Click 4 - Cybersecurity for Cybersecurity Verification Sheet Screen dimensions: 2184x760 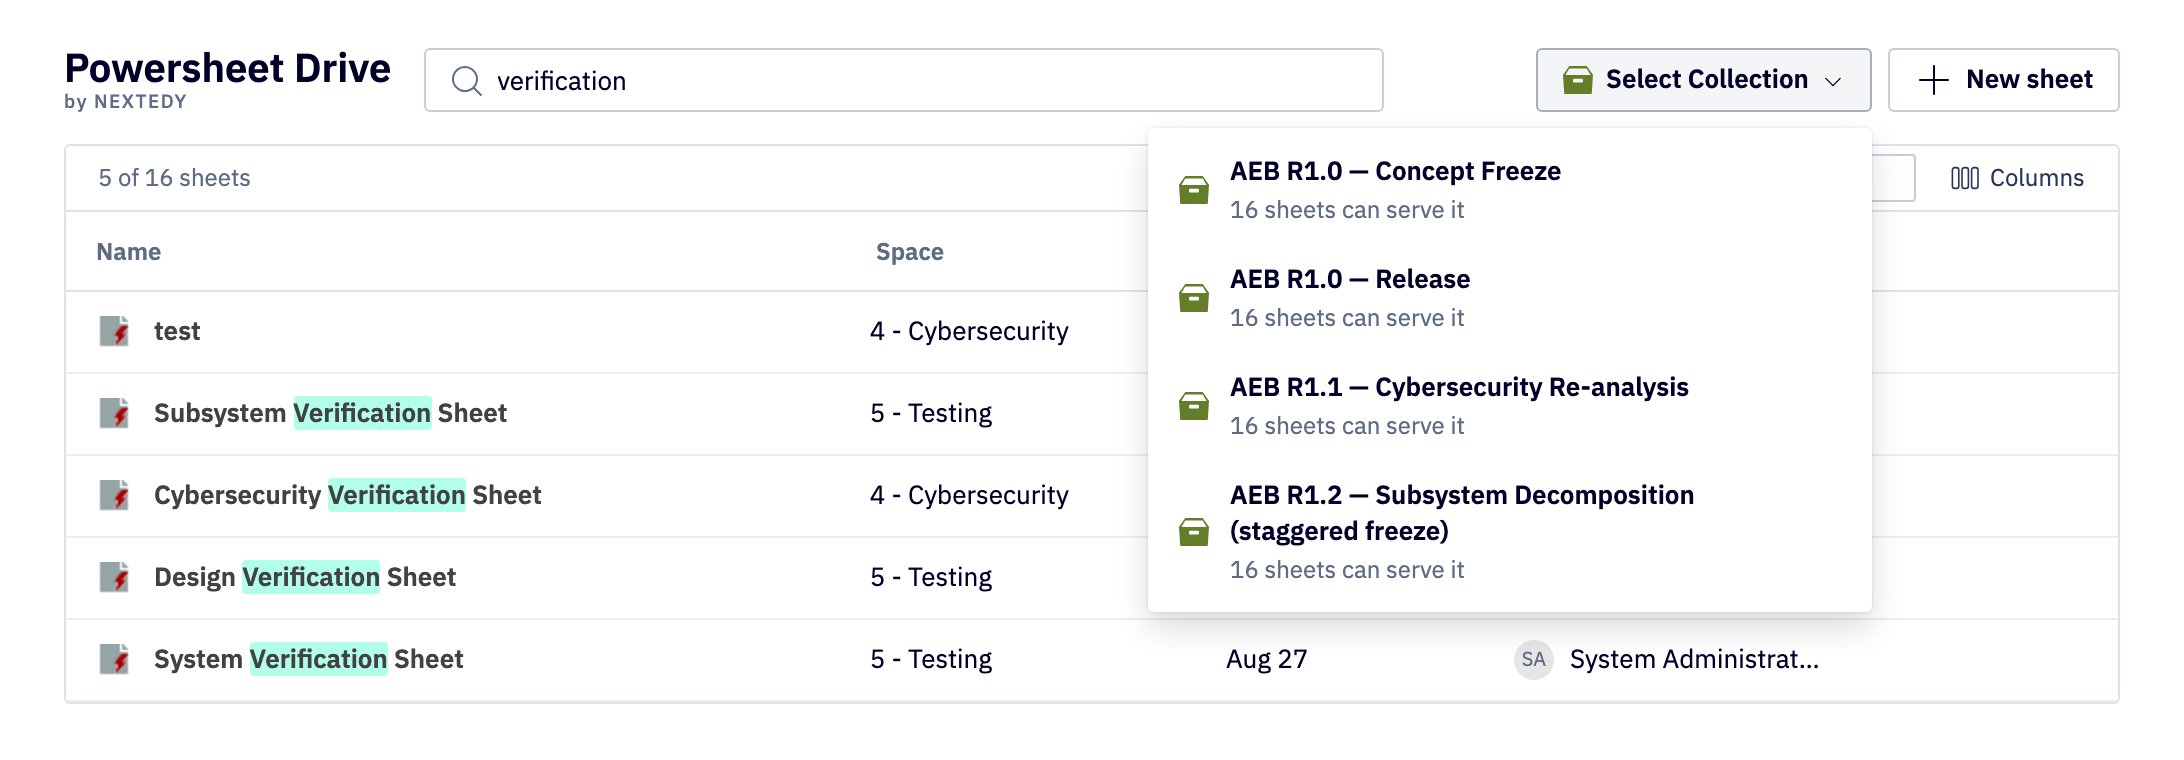(x=969, y=495)
